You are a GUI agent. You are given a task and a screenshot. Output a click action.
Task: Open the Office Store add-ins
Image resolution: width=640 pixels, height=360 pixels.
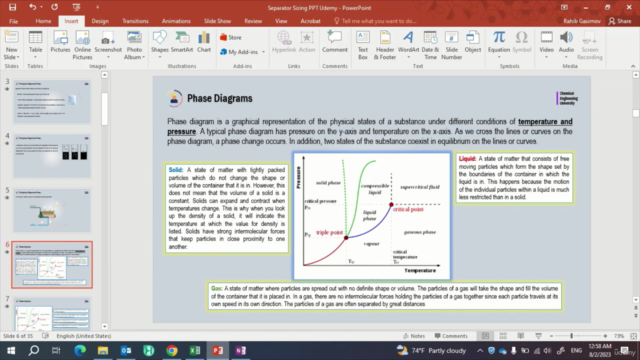pos(231,38)
